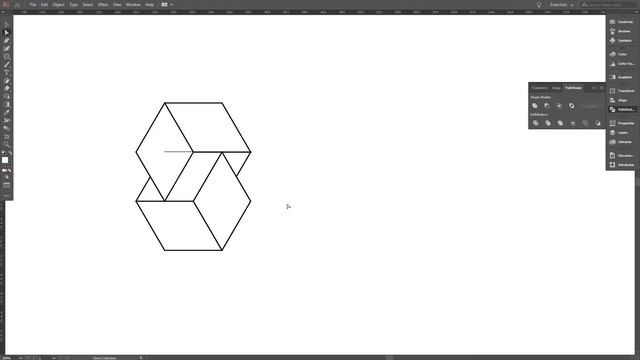Open the Layers panel from dock

(621, 133)
